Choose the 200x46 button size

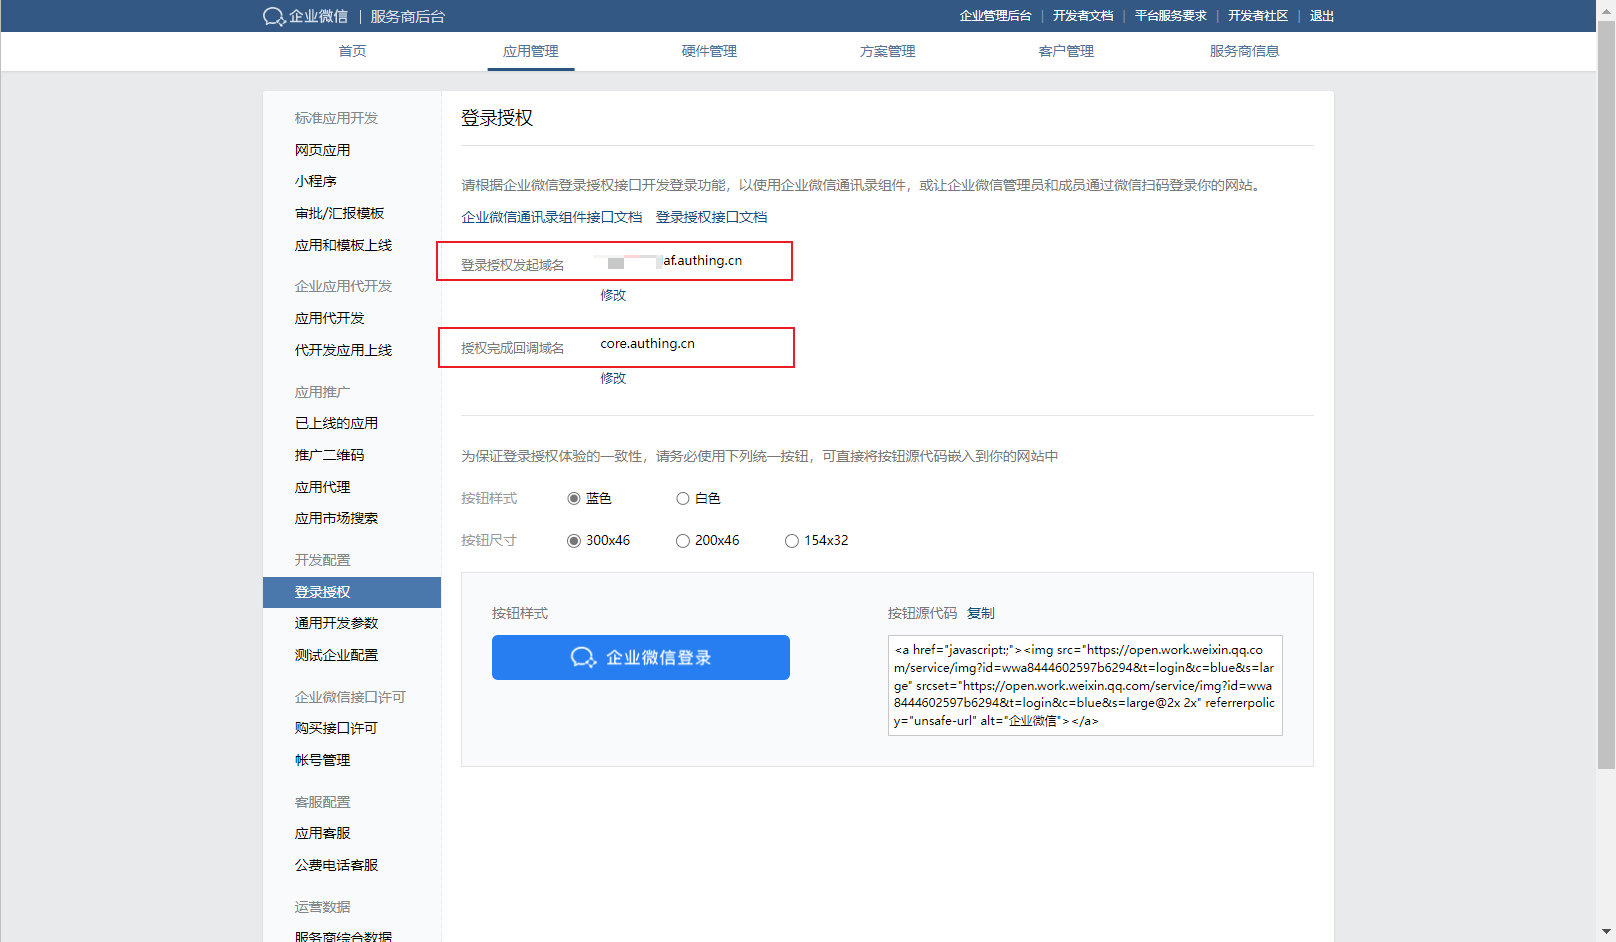(682, 540)
